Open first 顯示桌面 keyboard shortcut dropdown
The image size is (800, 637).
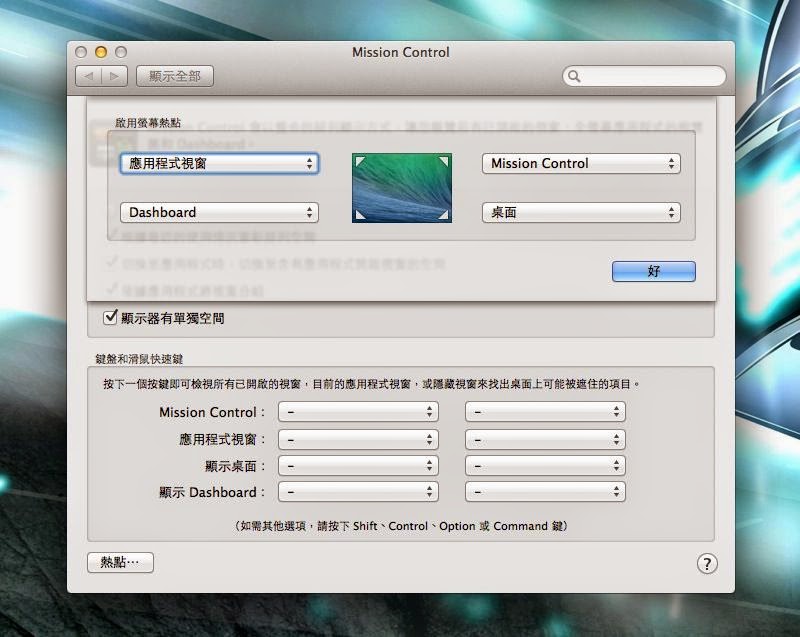click(x=358, y=466)
